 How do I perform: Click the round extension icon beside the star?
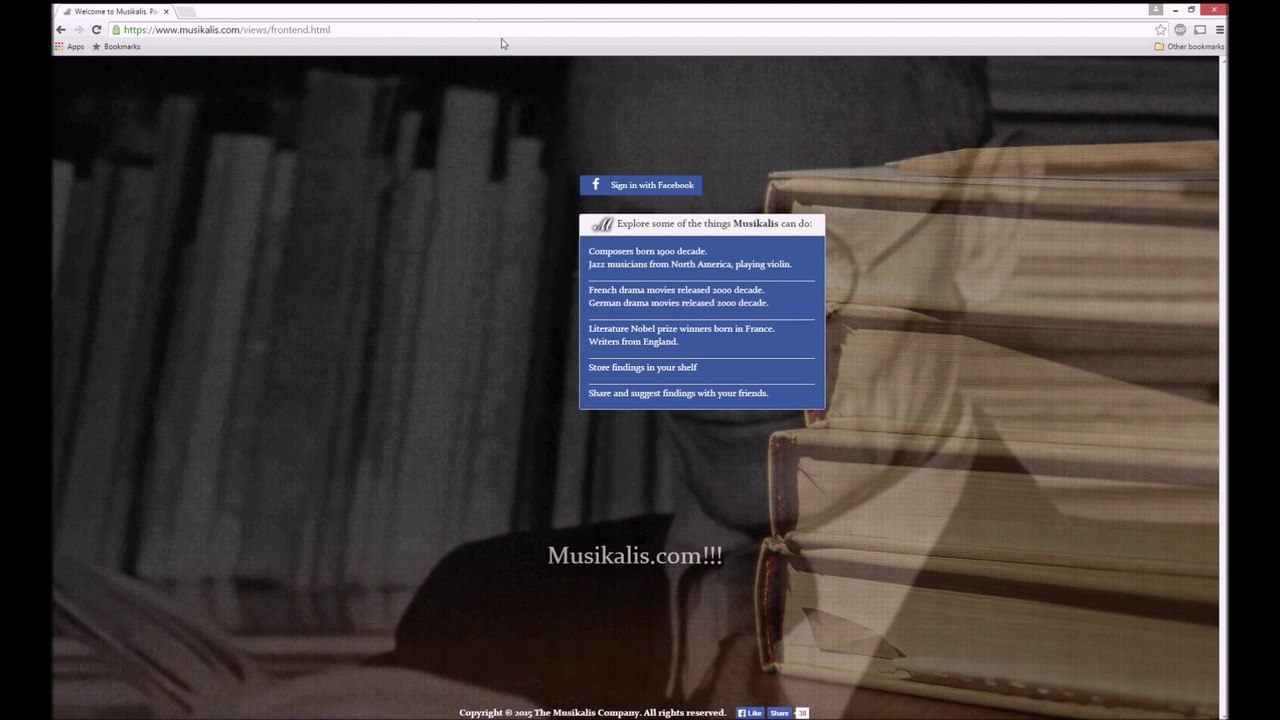click(1180, 30)
